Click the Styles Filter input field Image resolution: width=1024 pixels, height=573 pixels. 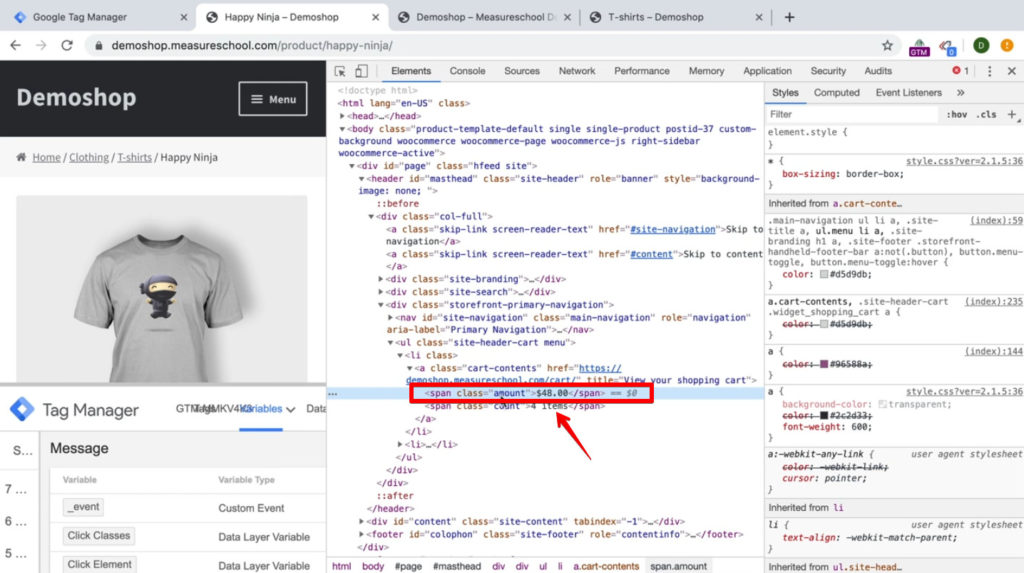[852, 114]
